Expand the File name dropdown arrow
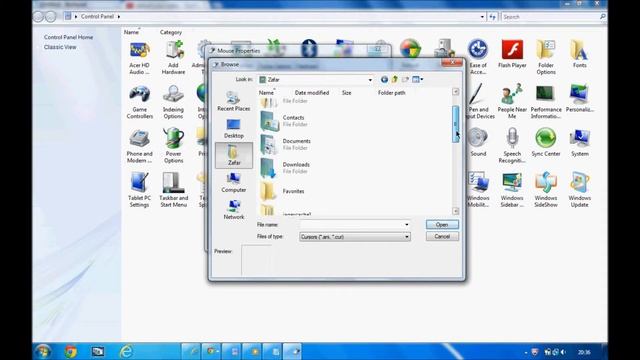The width and height of the screenshot is (640, 360). (x=407, y=224)
